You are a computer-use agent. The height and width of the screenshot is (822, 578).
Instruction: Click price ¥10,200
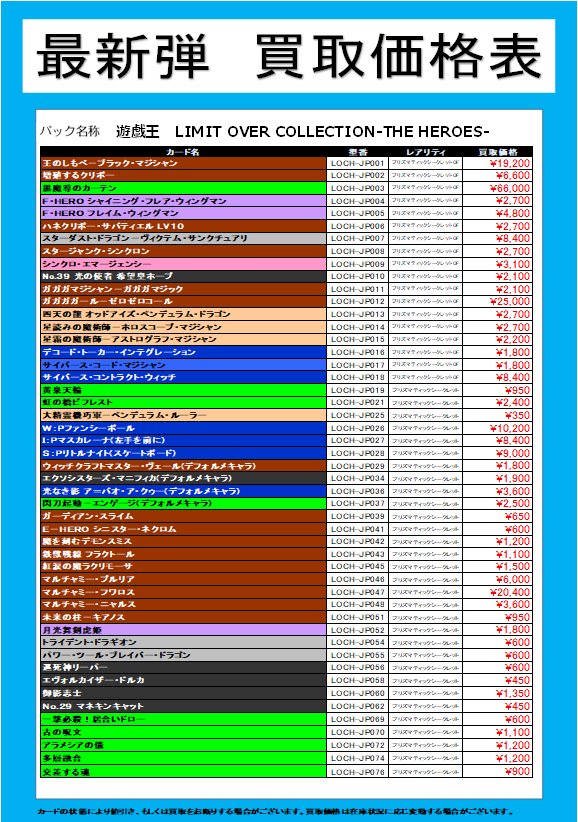[509, 428]
